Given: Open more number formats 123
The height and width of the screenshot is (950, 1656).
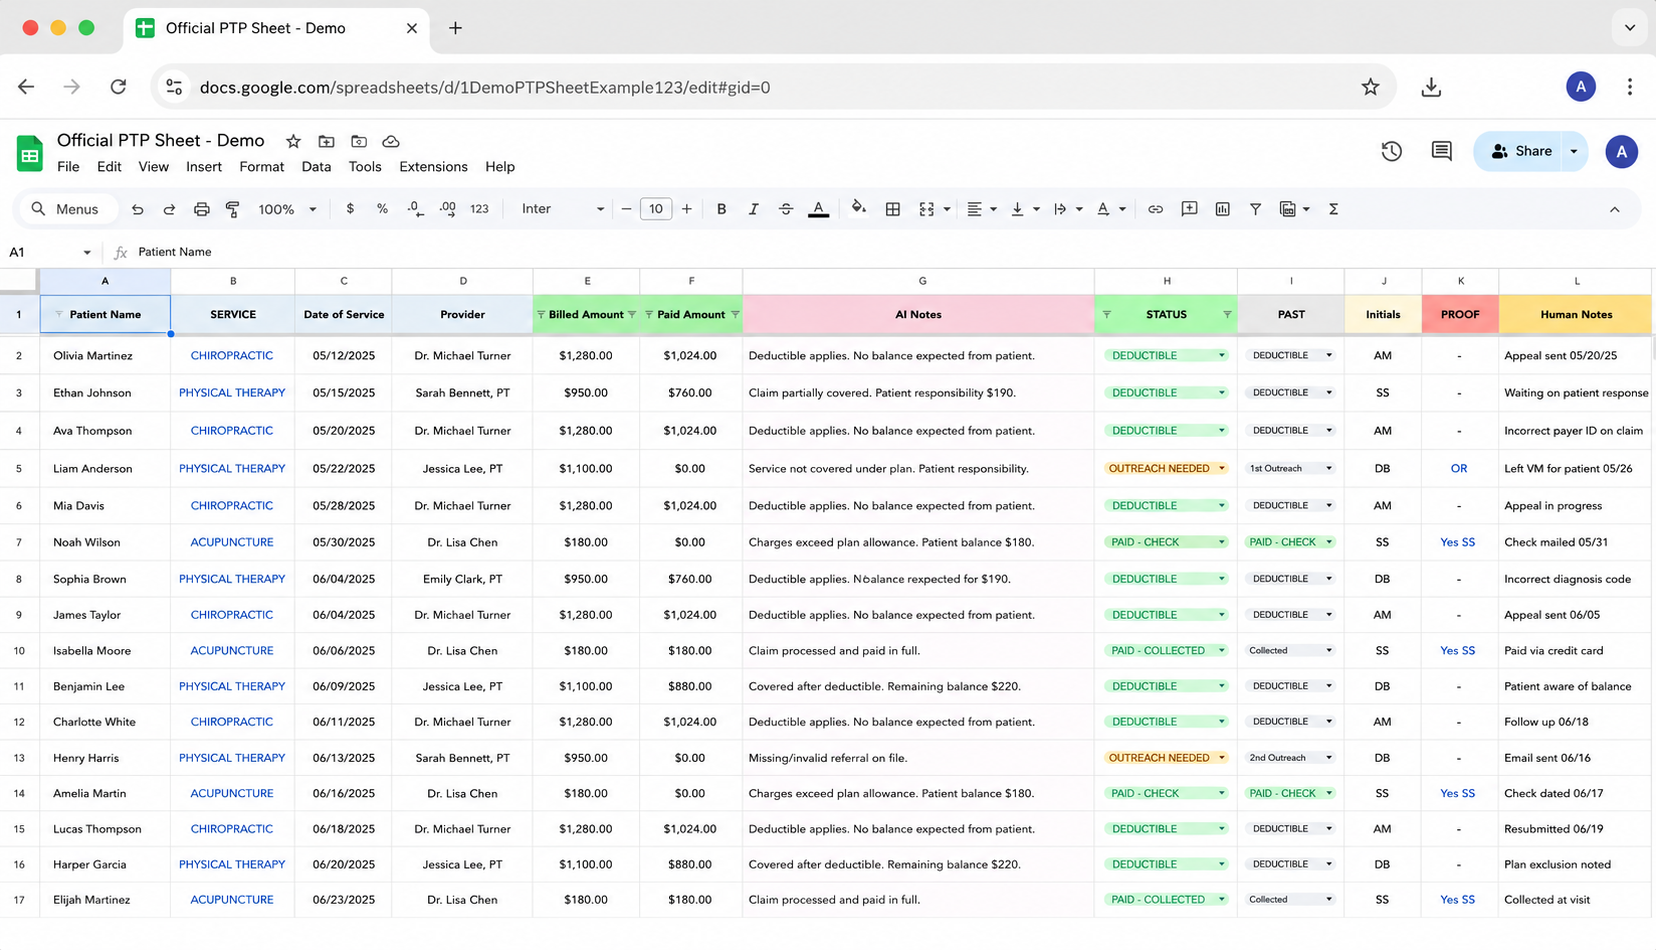Looking at the screenshot, I should pos(479,209).
